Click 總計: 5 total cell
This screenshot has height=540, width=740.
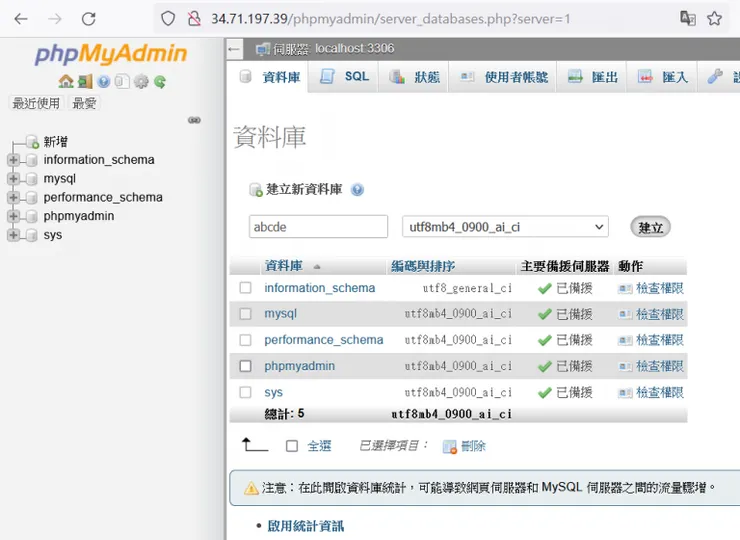pyautogui.click(x=284, y=414)
